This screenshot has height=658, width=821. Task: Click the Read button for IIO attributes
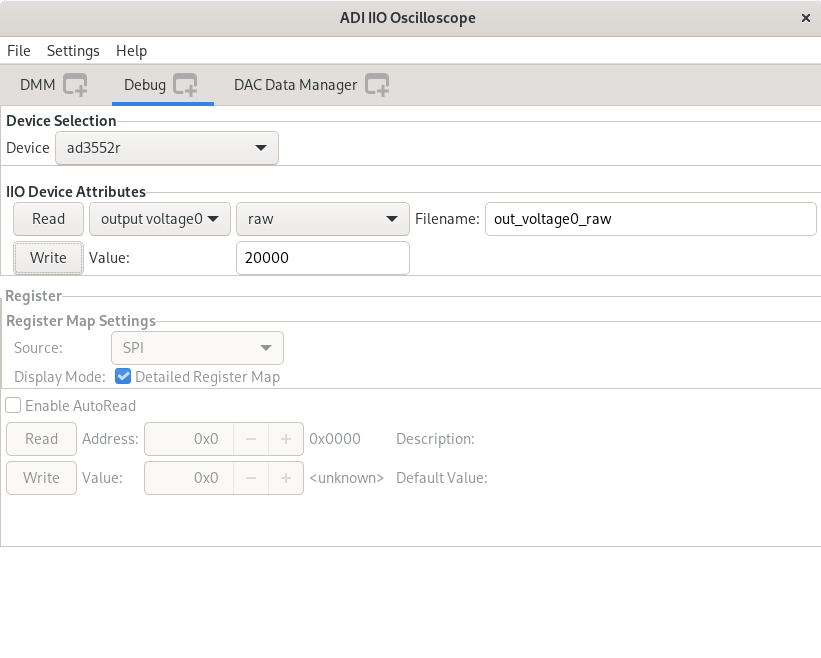coord(48,219)
